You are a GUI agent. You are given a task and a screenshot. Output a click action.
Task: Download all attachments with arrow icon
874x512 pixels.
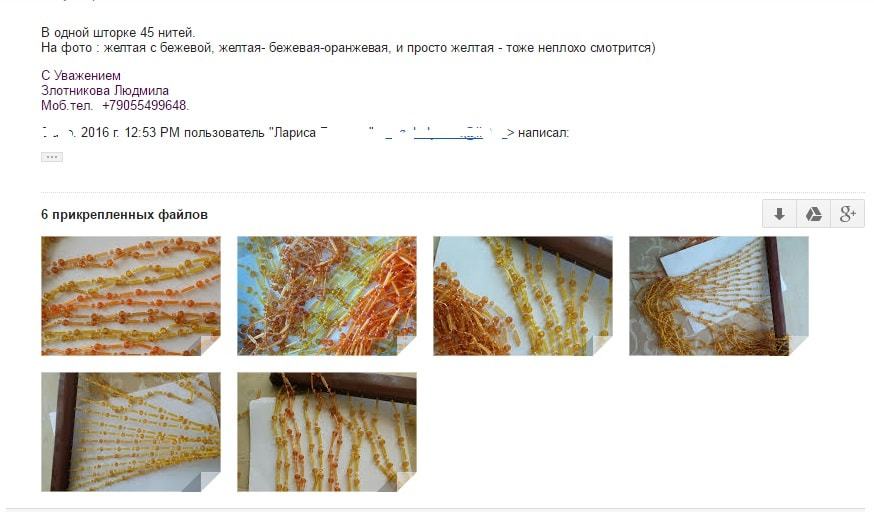(779, 213)
